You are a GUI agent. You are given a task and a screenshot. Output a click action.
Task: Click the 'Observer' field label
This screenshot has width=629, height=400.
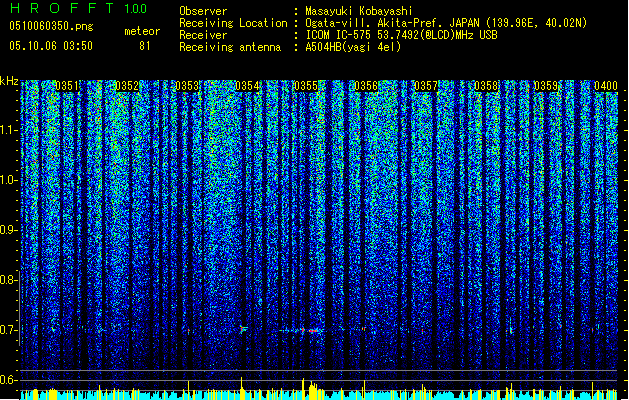click(203, 11)
